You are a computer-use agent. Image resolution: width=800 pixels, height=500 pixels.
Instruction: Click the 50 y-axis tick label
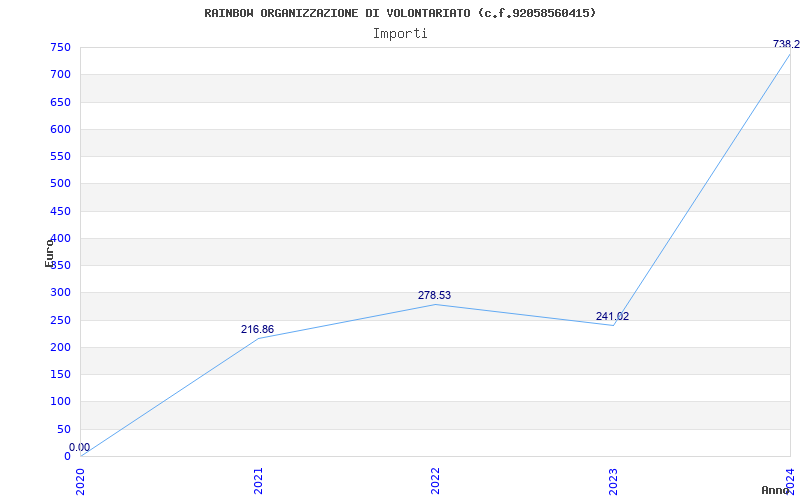[x=64, y=429]
